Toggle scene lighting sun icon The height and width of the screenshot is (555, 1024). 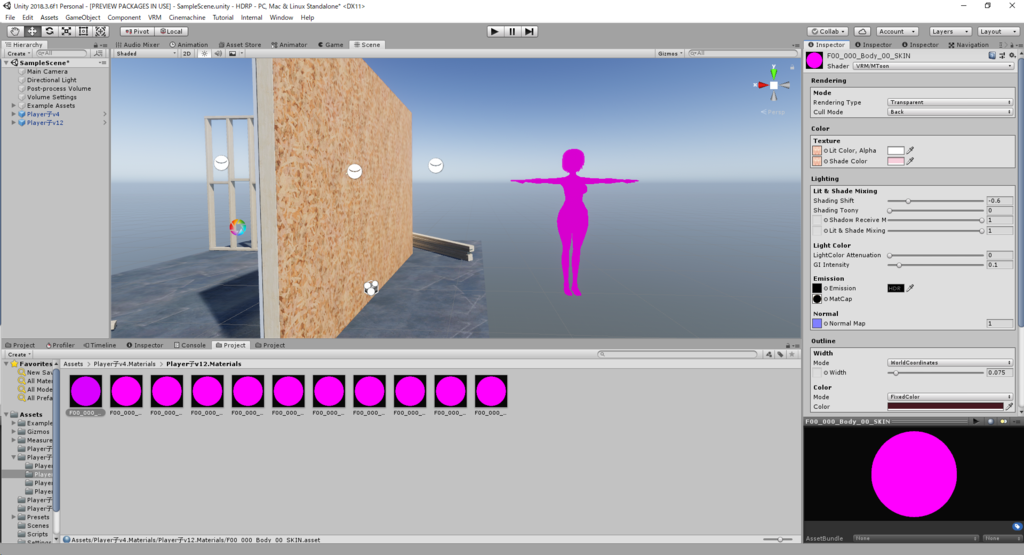(204, 54)
